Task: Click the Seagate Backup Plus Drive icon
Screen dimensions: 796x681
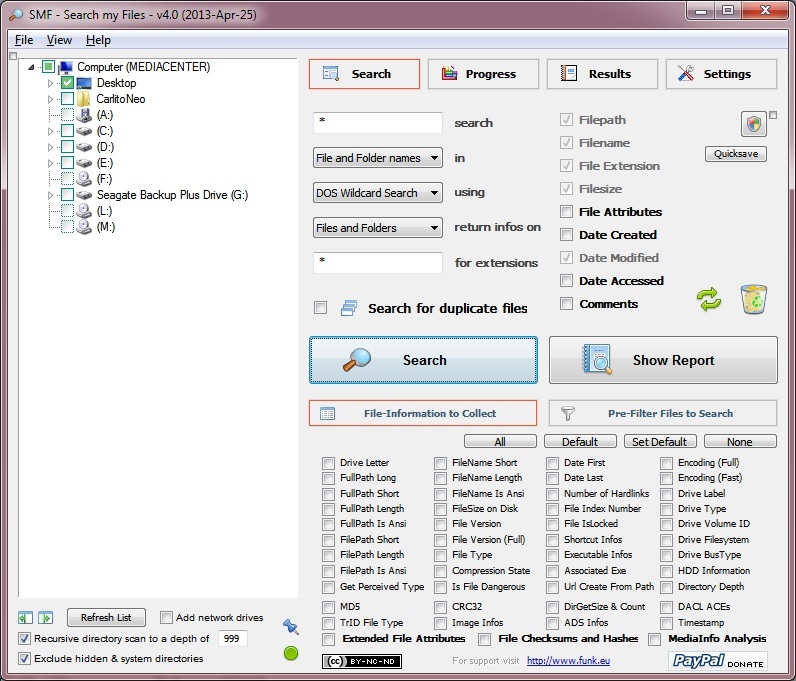Action: (84, 195)
